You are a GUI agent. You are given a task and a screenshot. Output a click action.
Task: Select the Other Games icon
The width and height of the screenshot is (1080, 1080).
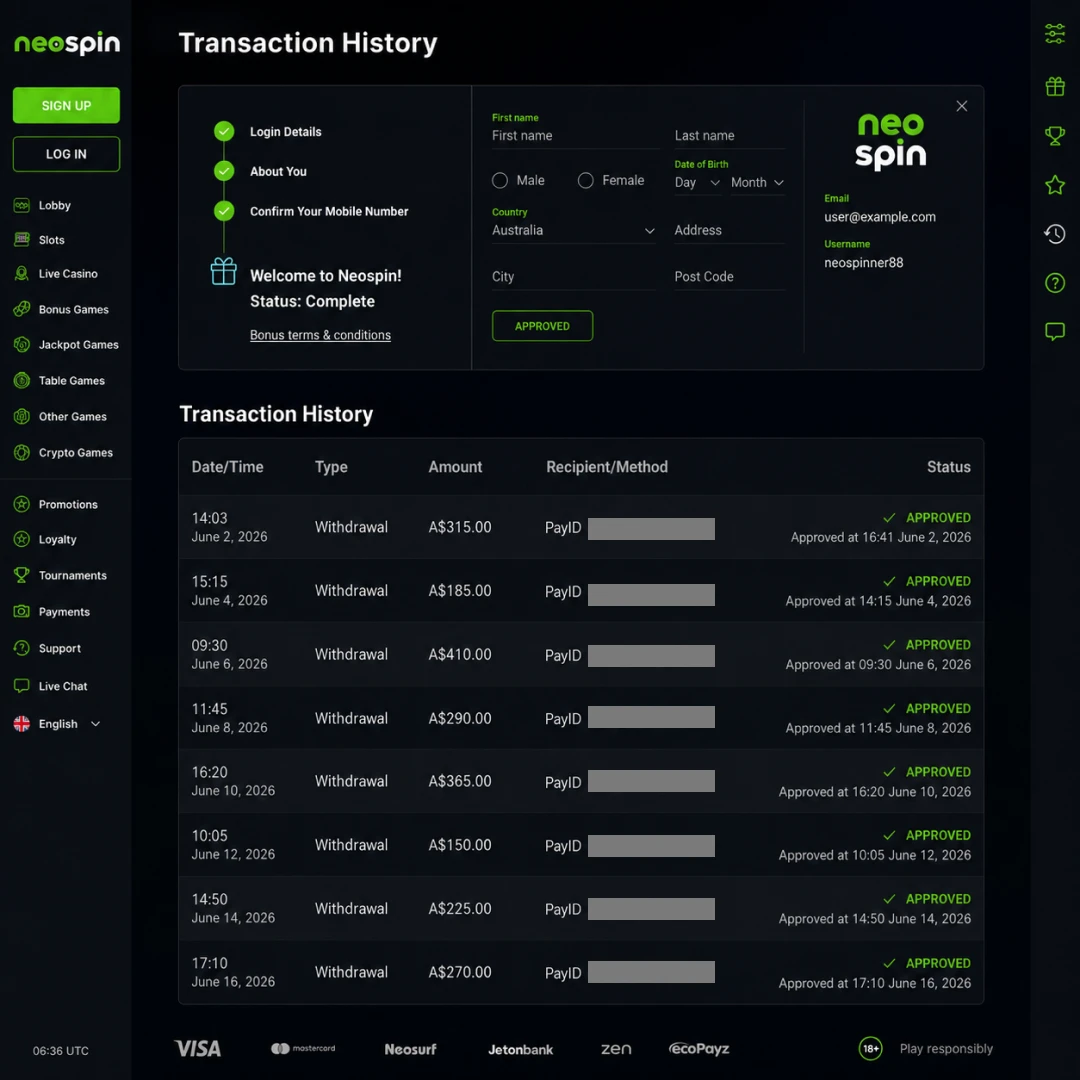(21, 416)
